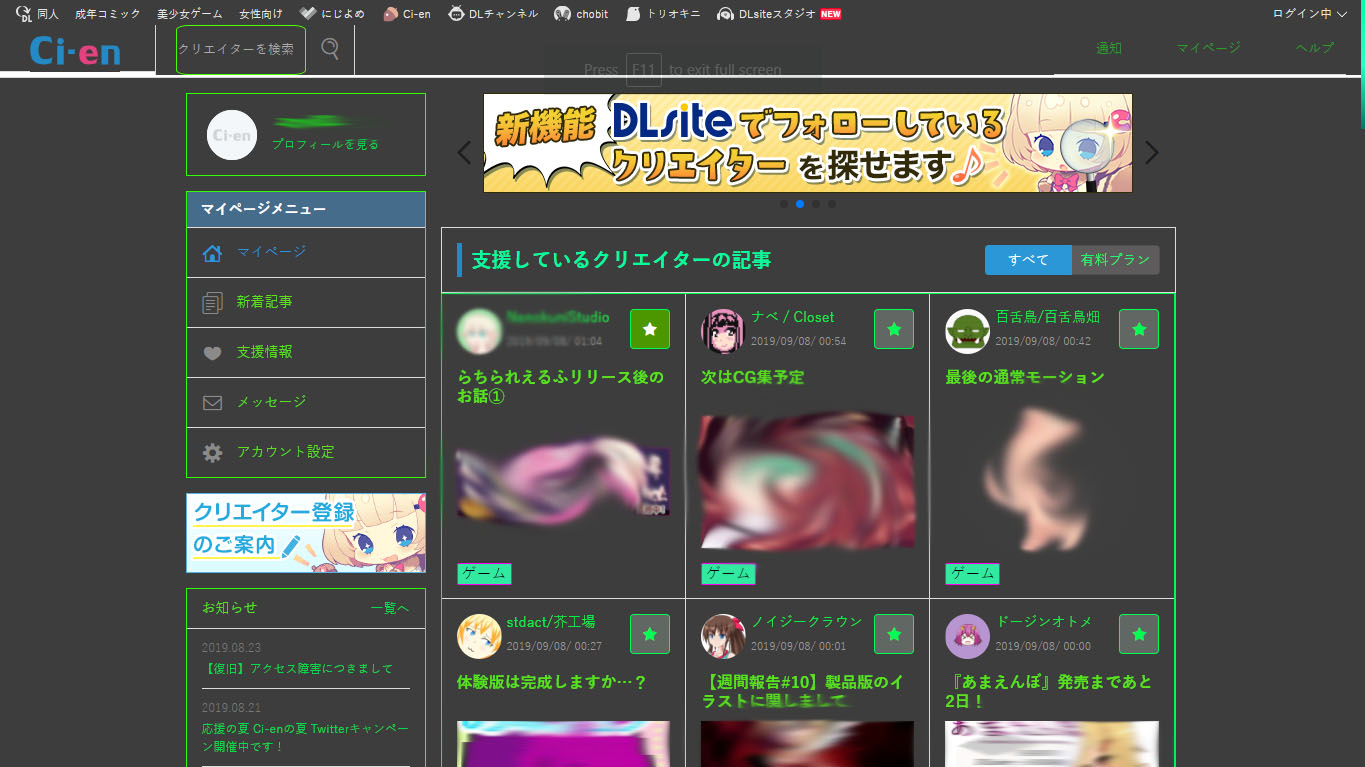Image resolution: width=1365 pixels, height=767 pixels.
Task: Expand the ログイン中 dropdown
Action: pyautogui.click(x=1309, y=14)
